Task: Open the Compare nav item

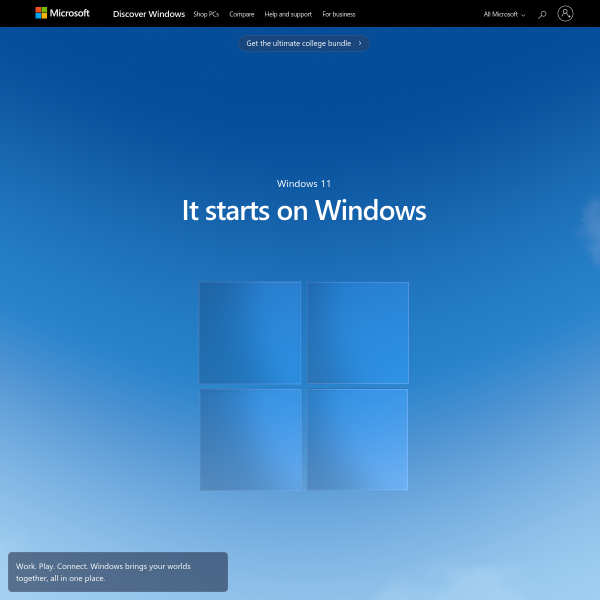Action: (241, 14)
